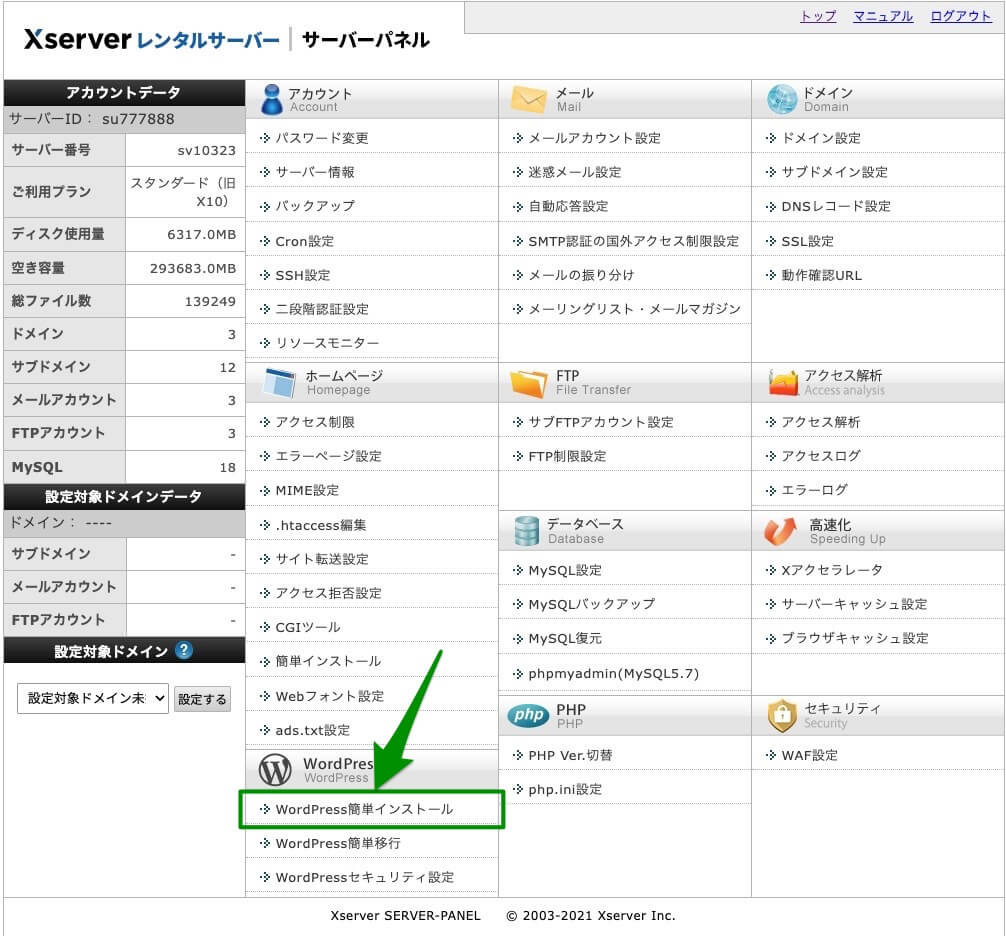The image size is (1006, 936).
Task: Open .htaccess編集
Action: 321,525
